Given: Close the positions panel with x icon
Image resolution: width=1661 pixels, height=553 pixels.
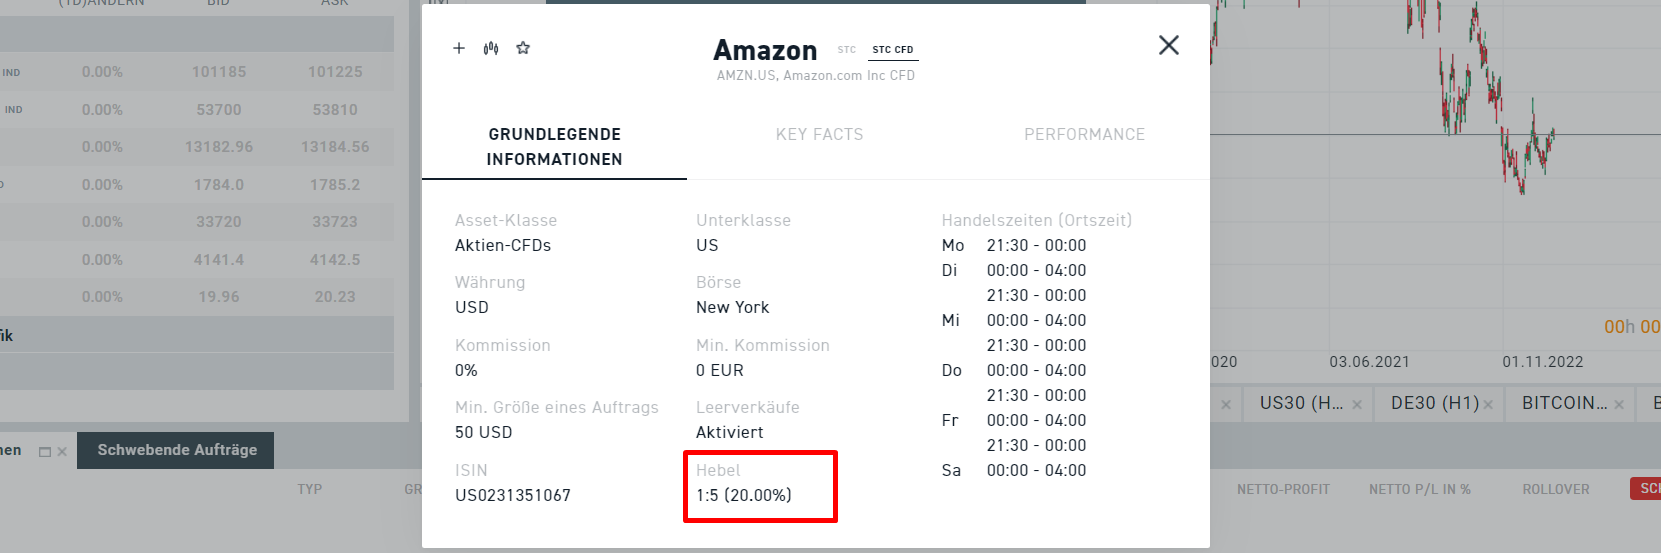Looking at the screenshot, I should point(62,452).
